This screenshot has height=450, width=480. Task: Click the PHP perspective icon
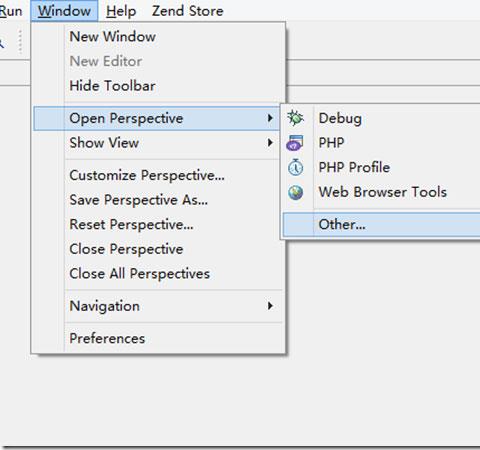pyautogui.click(x=295, y=143)
